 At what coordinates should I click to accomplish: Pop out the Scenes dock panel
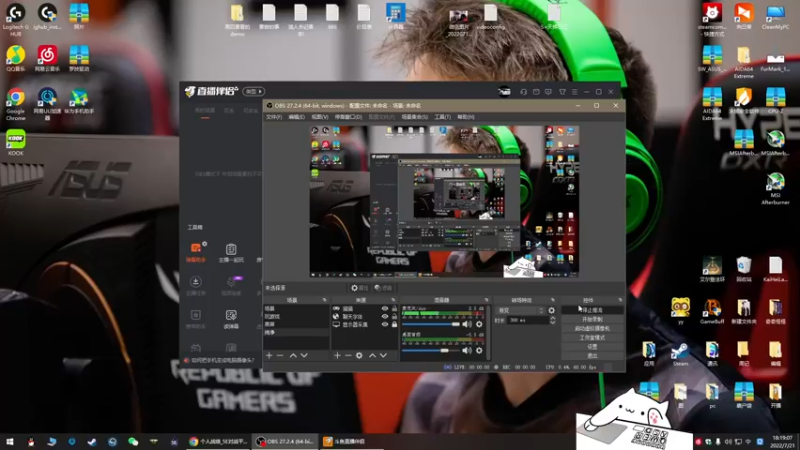(x=324, y=300)
